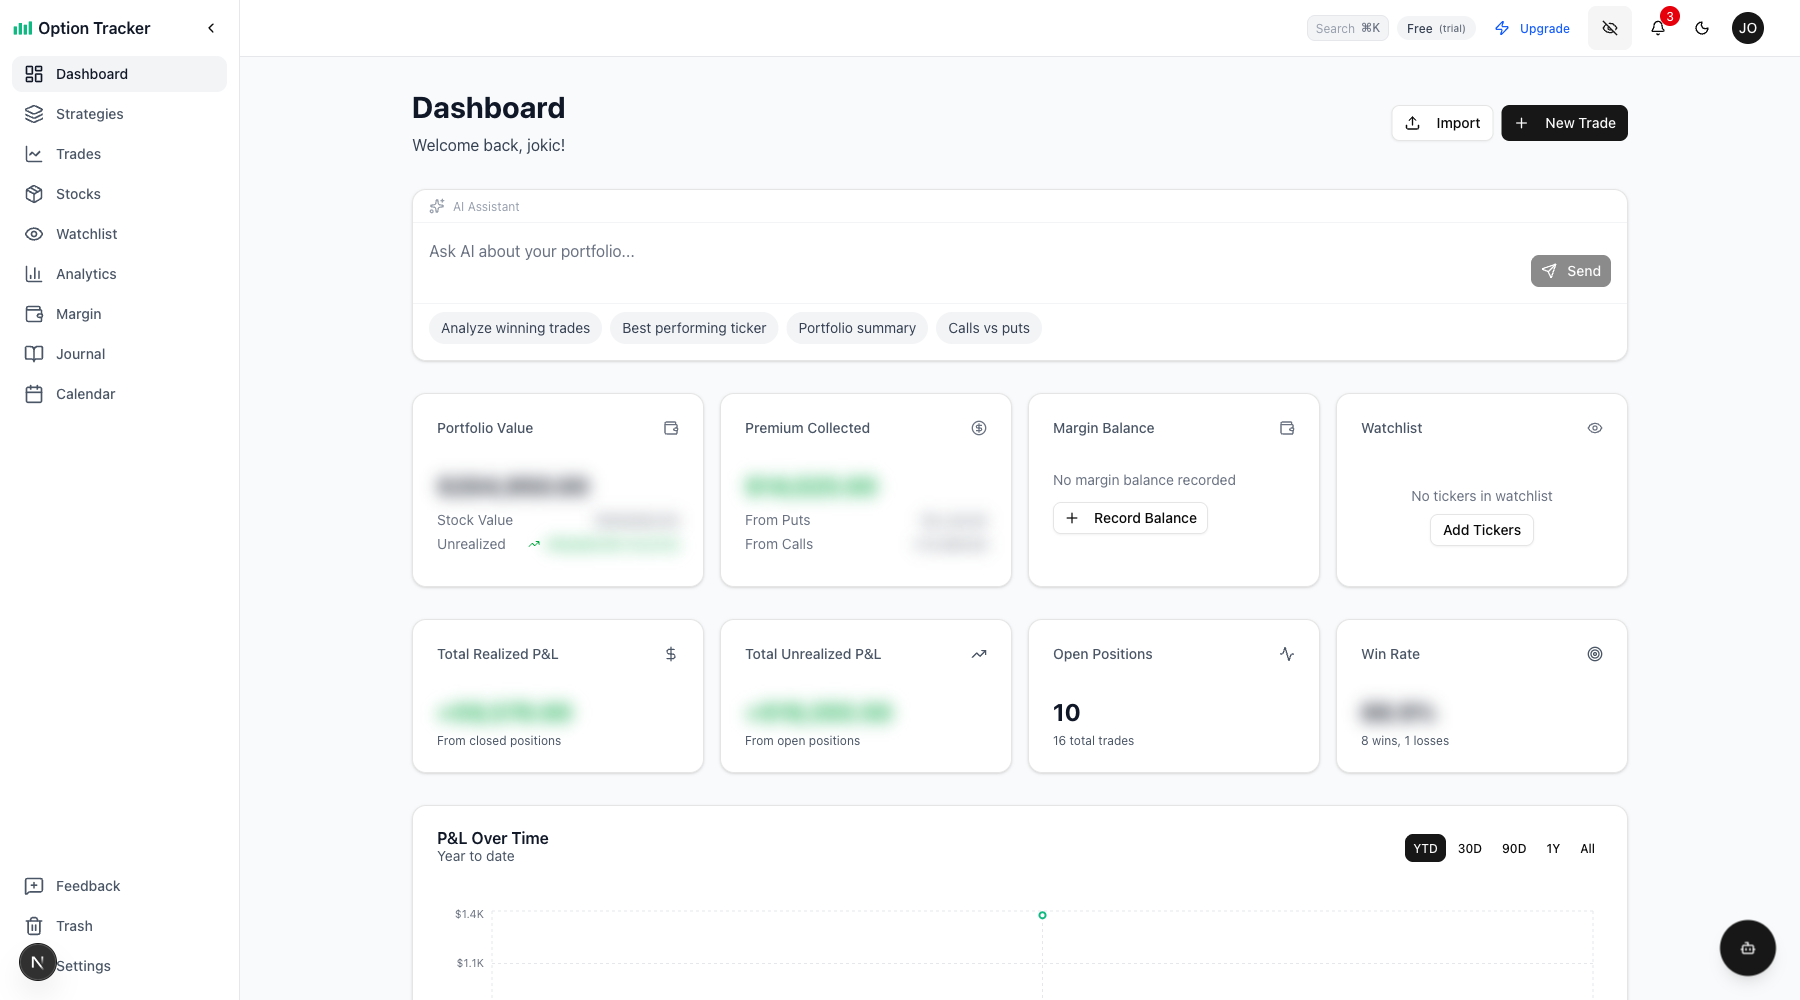
Task: Click the green P&L chart data point
Action: [x=1042, y=915]
